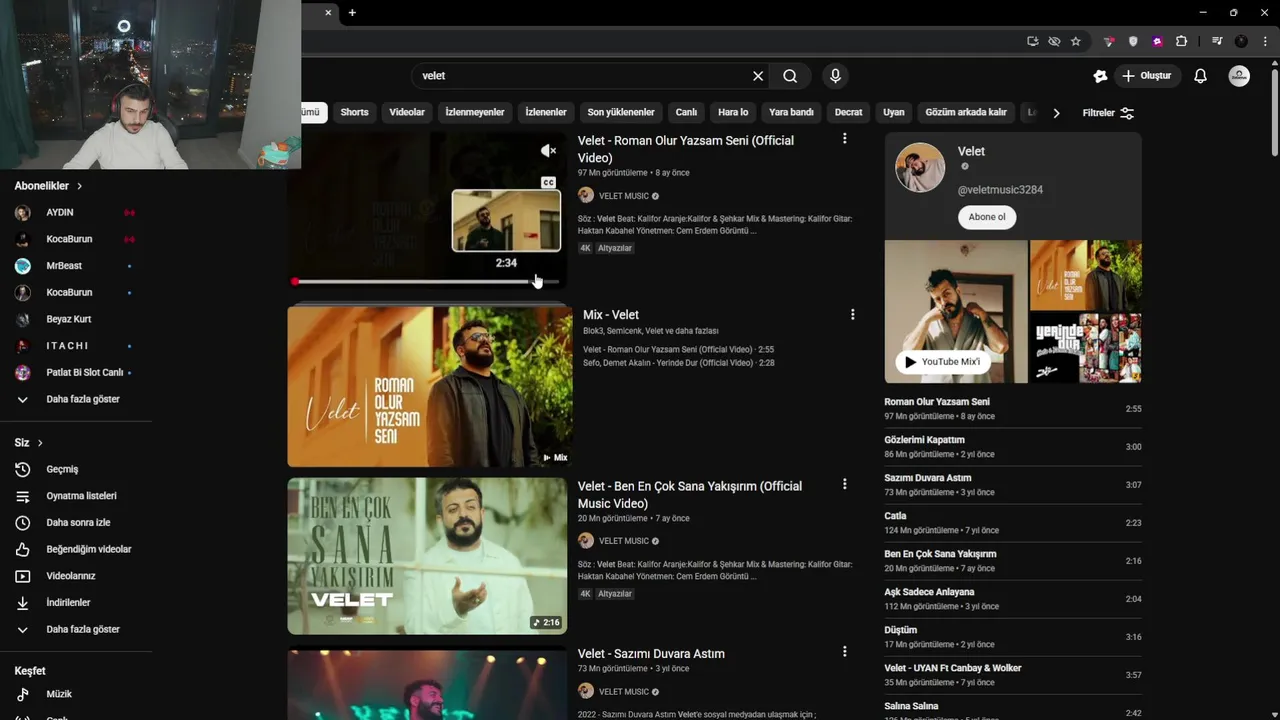Screen dimensions: 1280x720
Task: Open browser extensions puzzle icon
Action: click(x=1181, y=41)
